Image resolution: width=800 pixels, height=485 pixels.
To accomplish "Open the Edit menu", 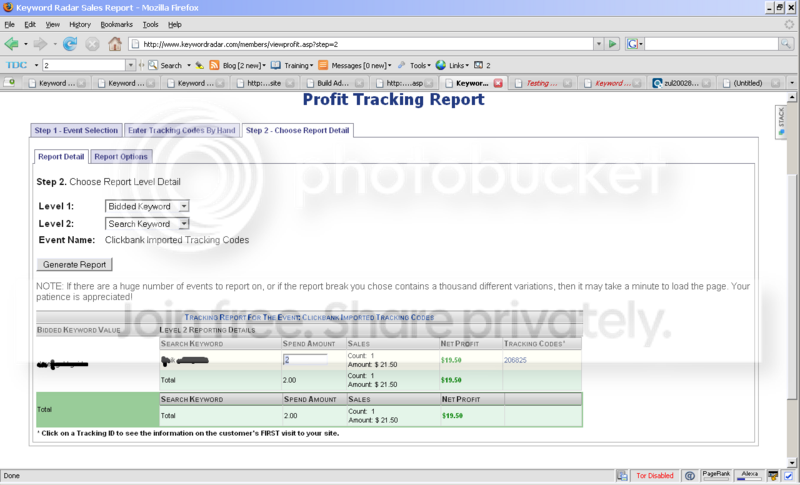I will (30, 24).
